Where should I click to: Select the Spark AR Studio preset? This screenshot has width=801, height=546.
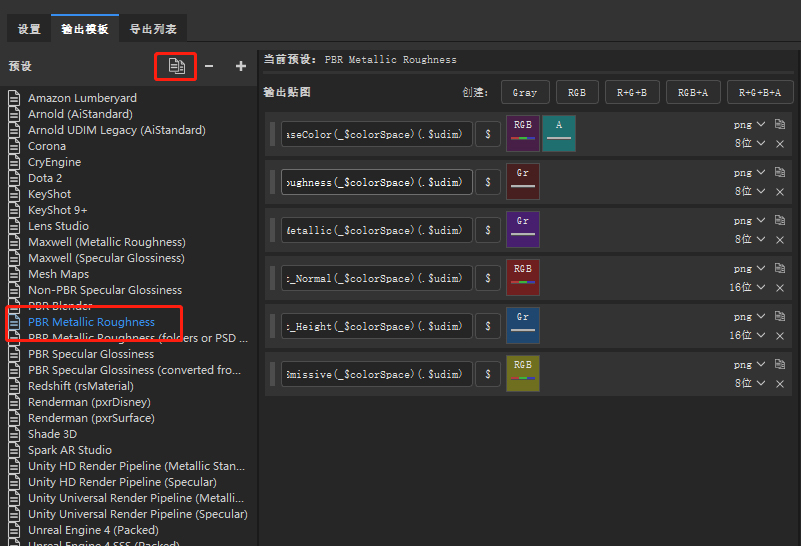tap(70, 450)
